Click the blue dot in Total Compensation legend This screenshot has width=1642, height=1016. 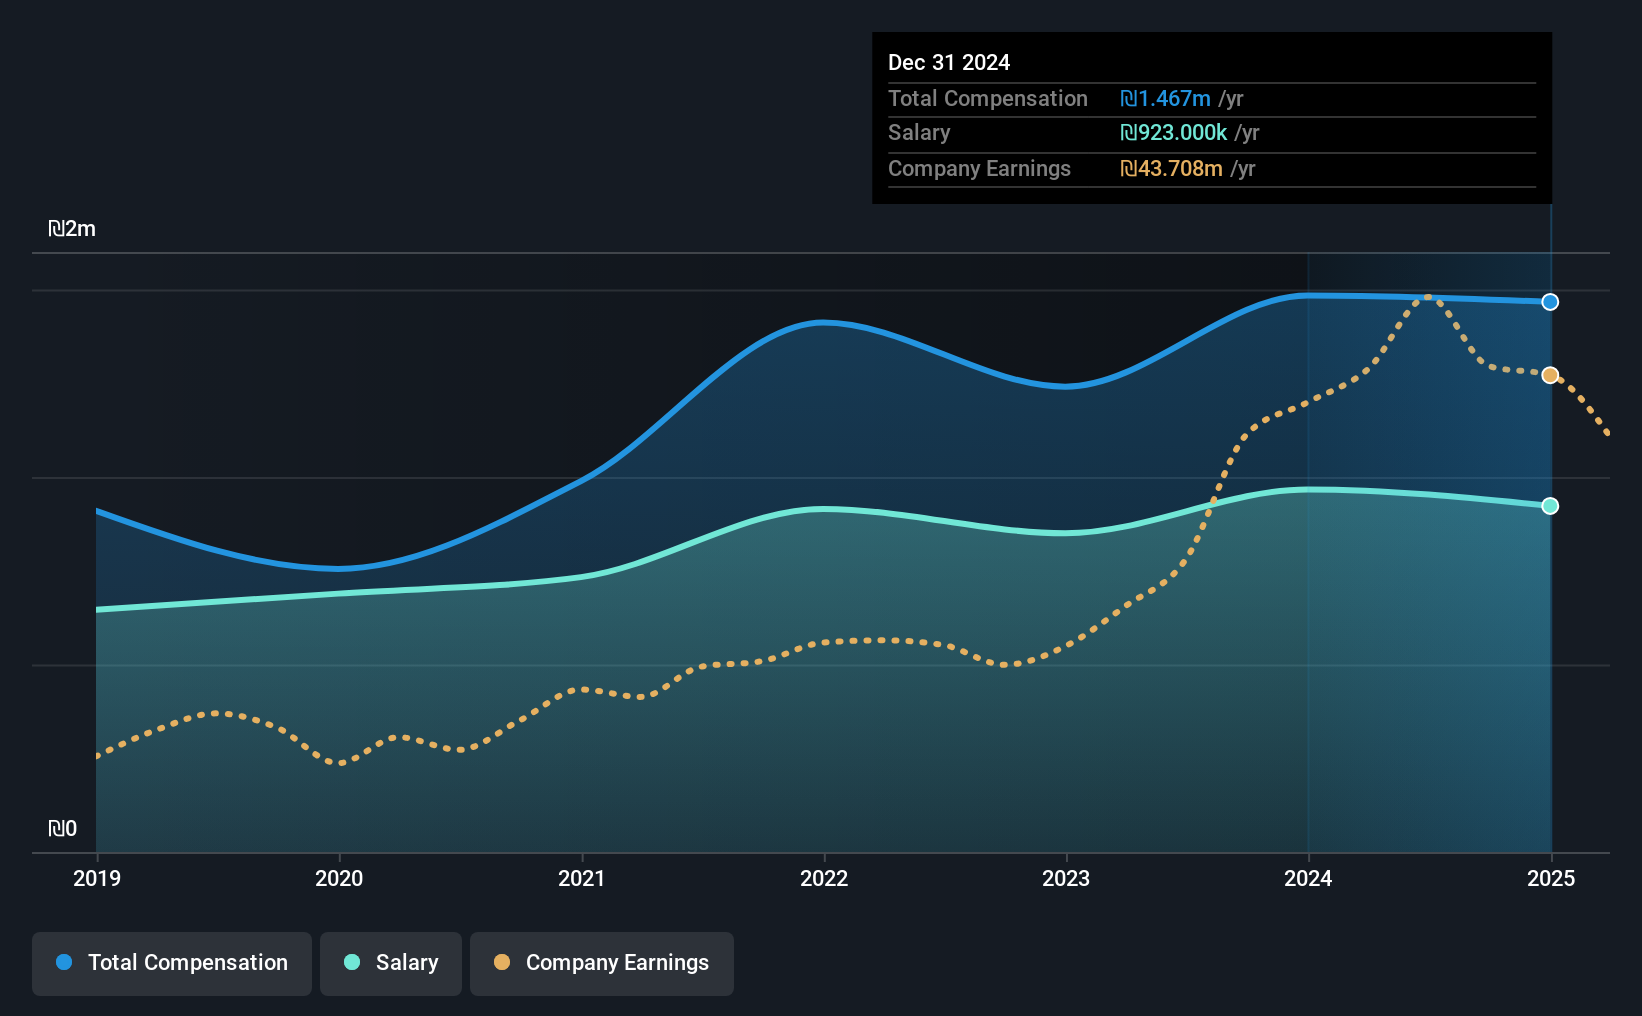(x=64, y=962)
